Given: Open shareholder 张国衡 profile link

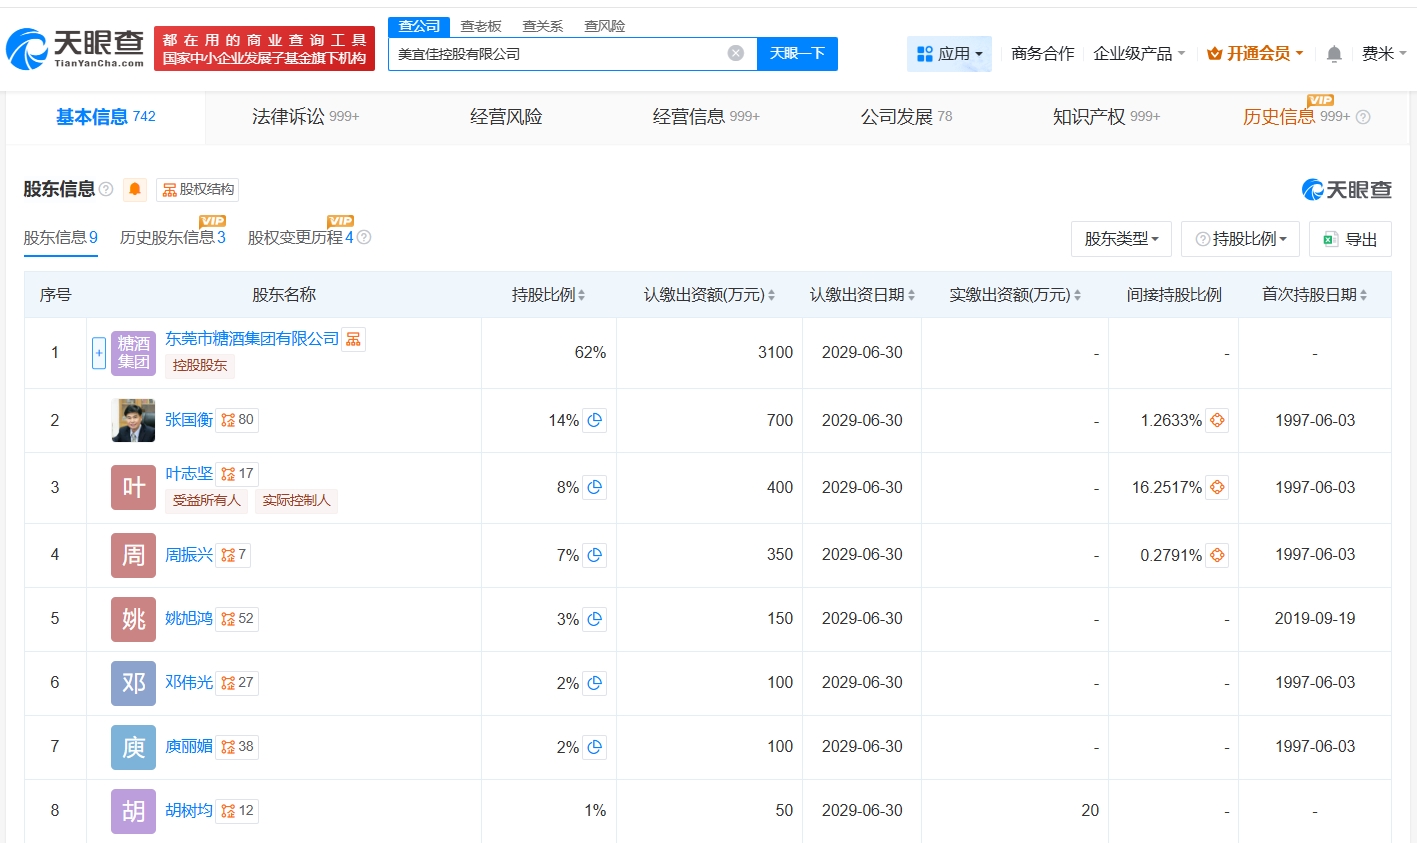Looking at the screenshot, I should pyautogui.click(x=189, y=420).
